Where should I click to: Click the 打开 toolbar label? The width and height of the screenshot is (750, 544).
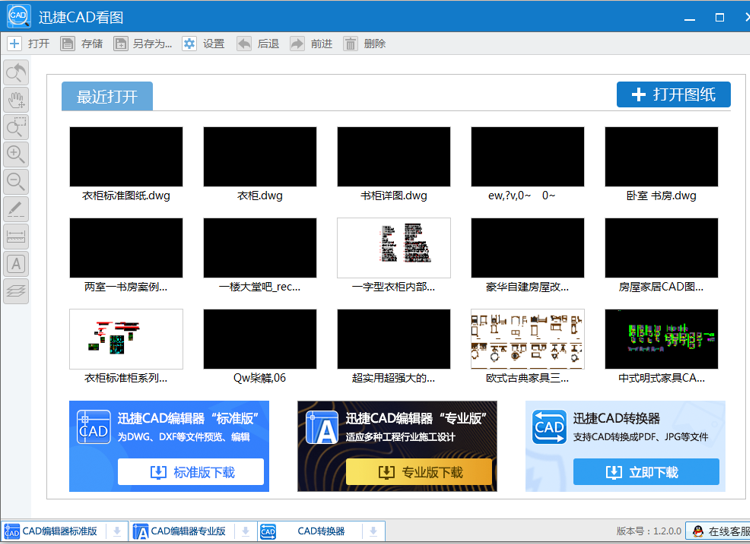coord(39,44)
